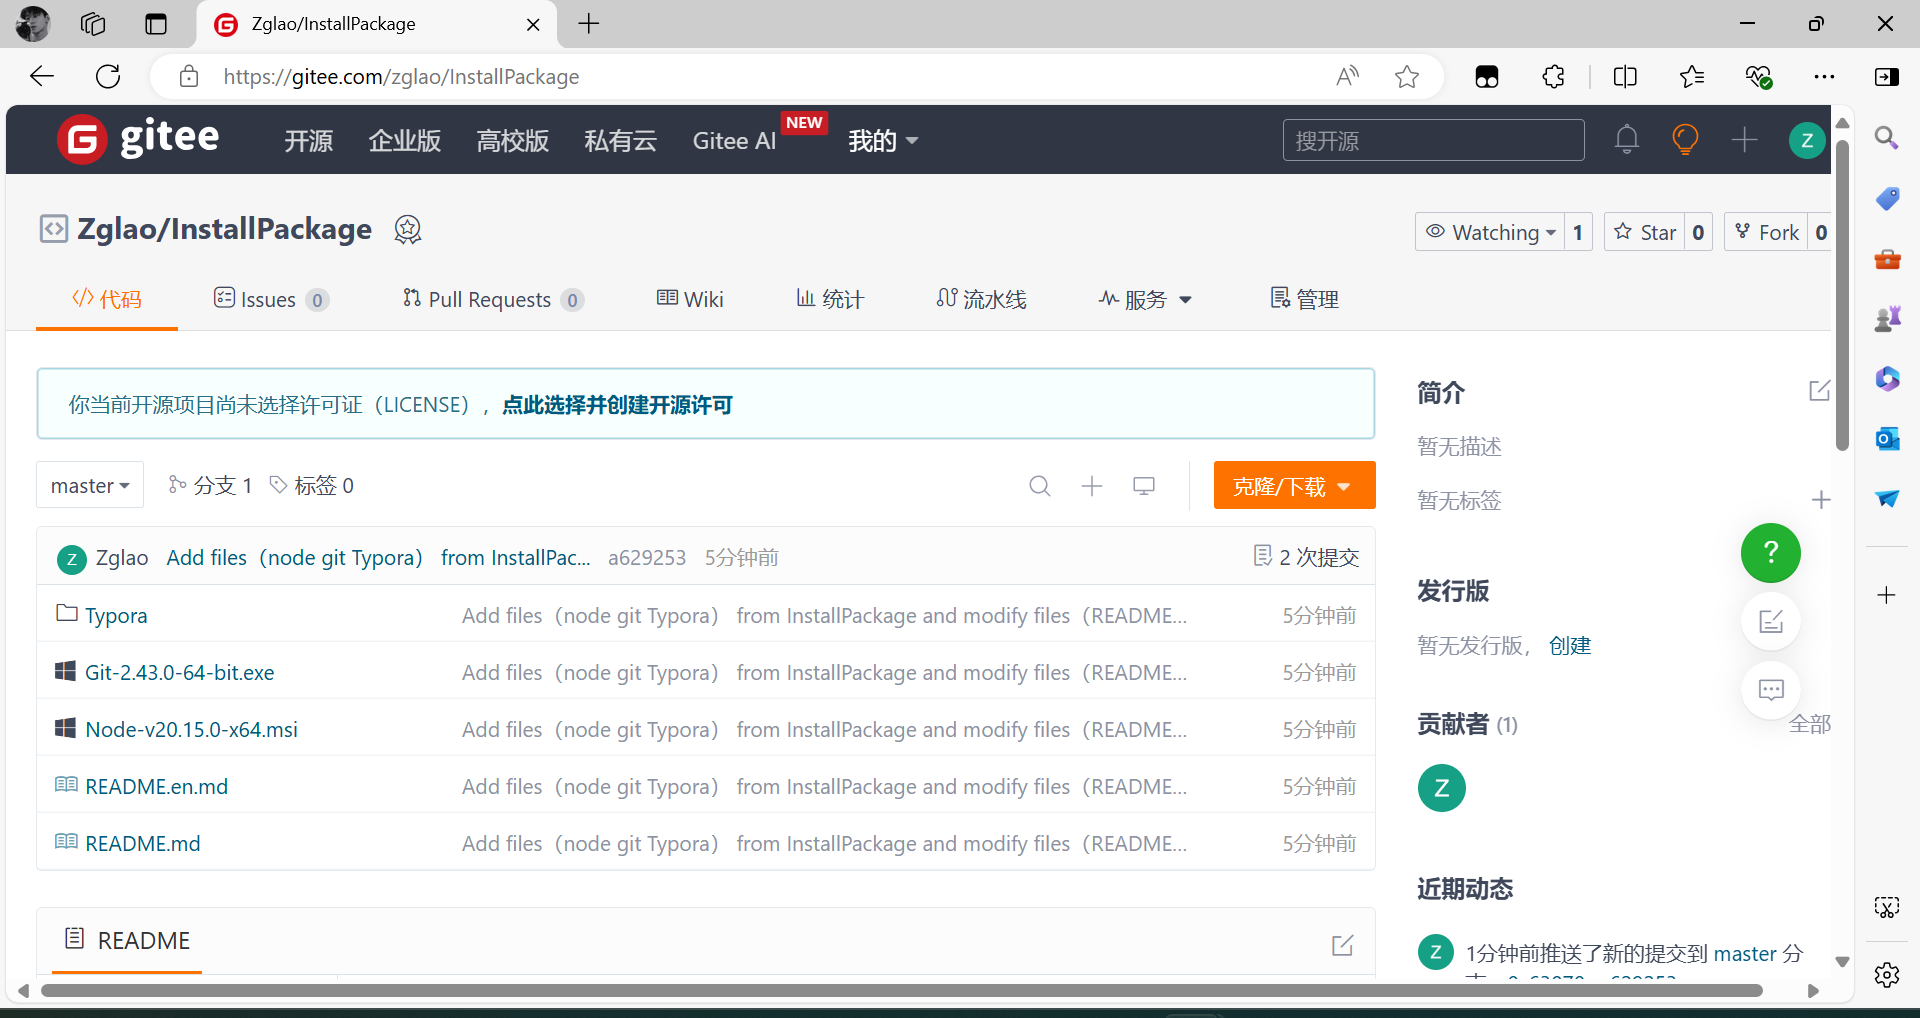Open the floating chat message icon
The height and width of the screenshot is (1018, 1920).
[1771, 690]
